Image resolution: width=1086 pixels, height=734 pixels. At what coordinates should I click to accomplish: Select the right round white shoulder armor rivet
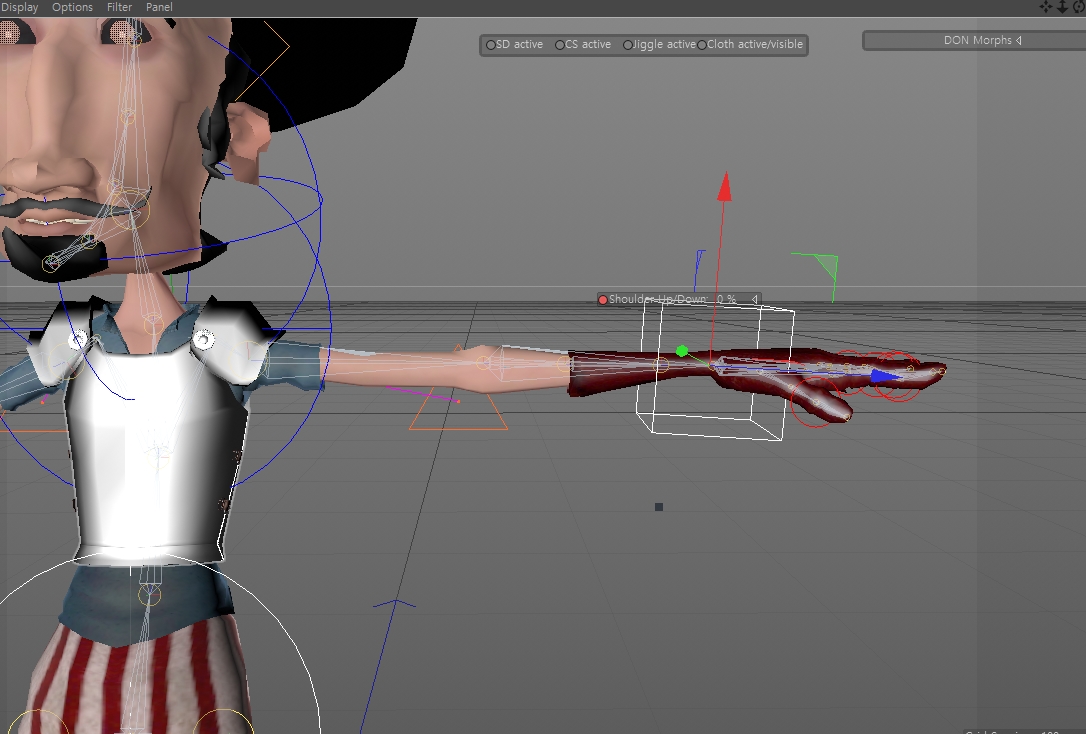203,339
